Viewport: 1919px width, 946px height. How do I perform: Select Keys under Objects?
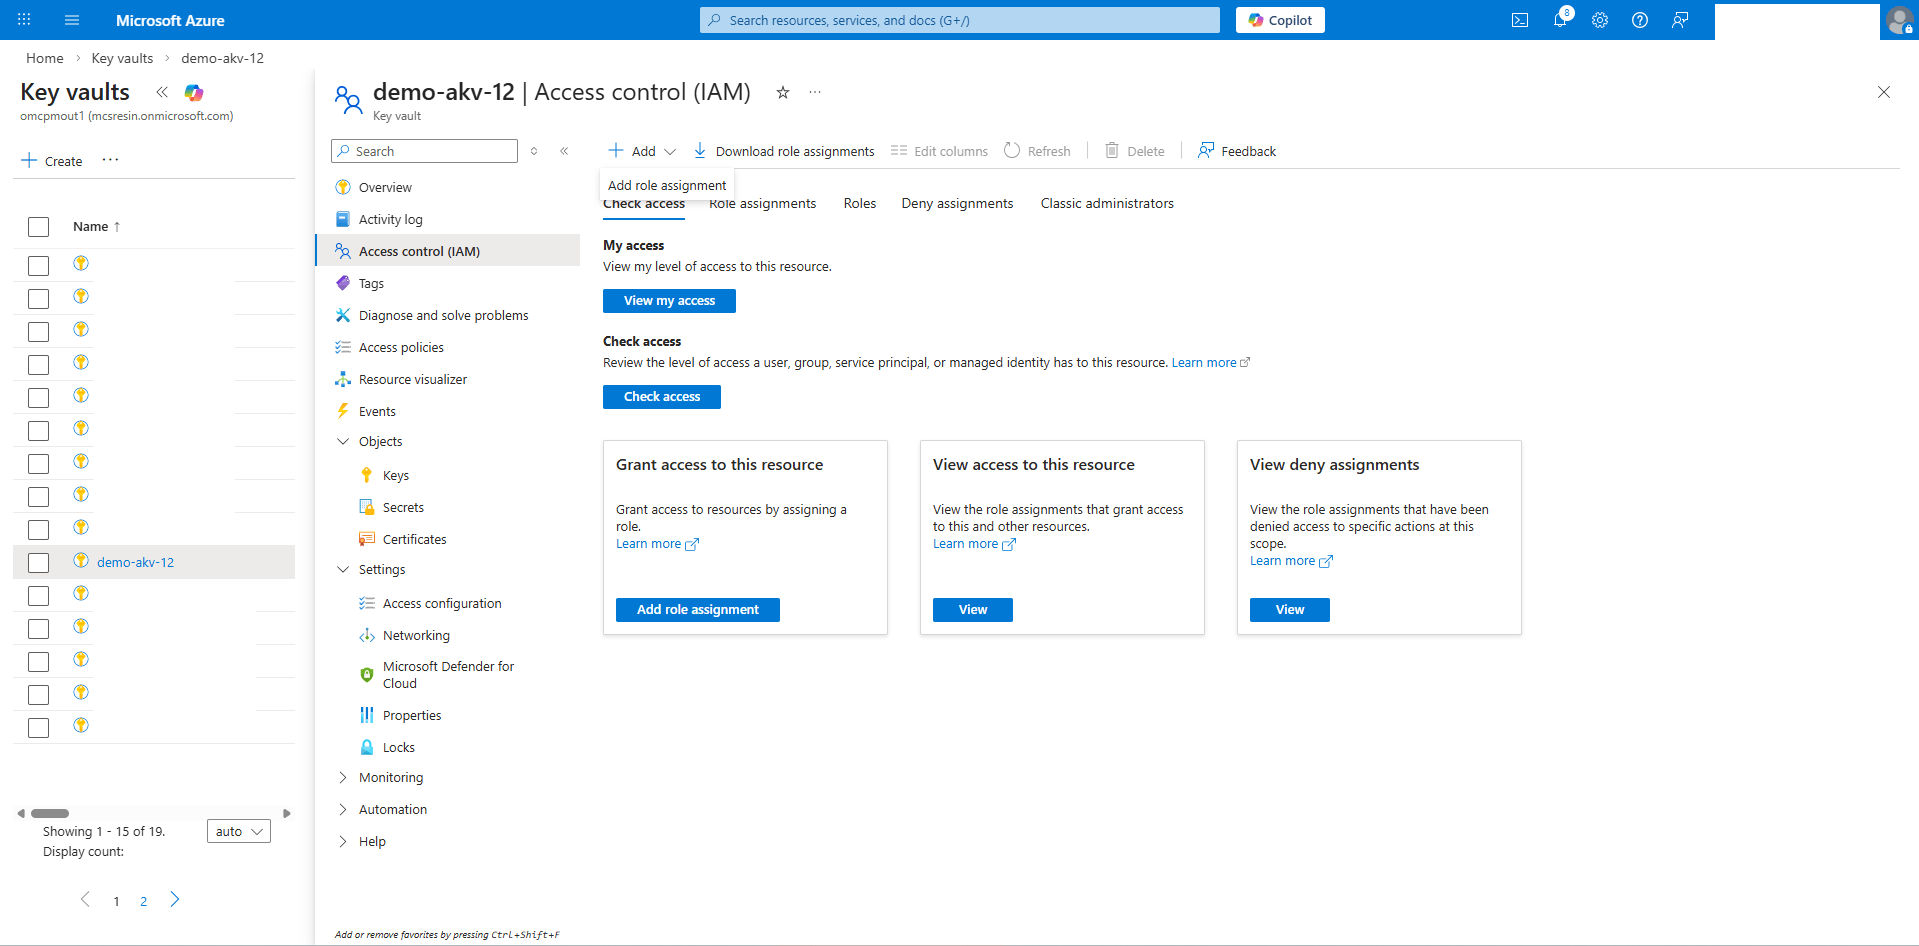point(396,474)
